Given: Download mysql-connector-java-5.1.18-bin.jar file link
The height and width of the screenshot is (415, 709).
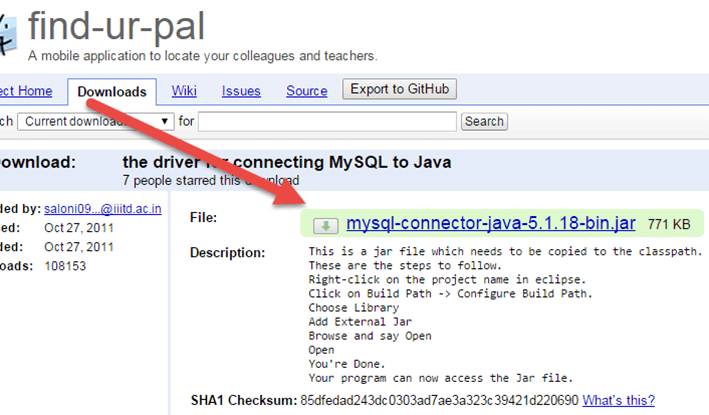Looking at the screenshot, I should tap(491, 225).
